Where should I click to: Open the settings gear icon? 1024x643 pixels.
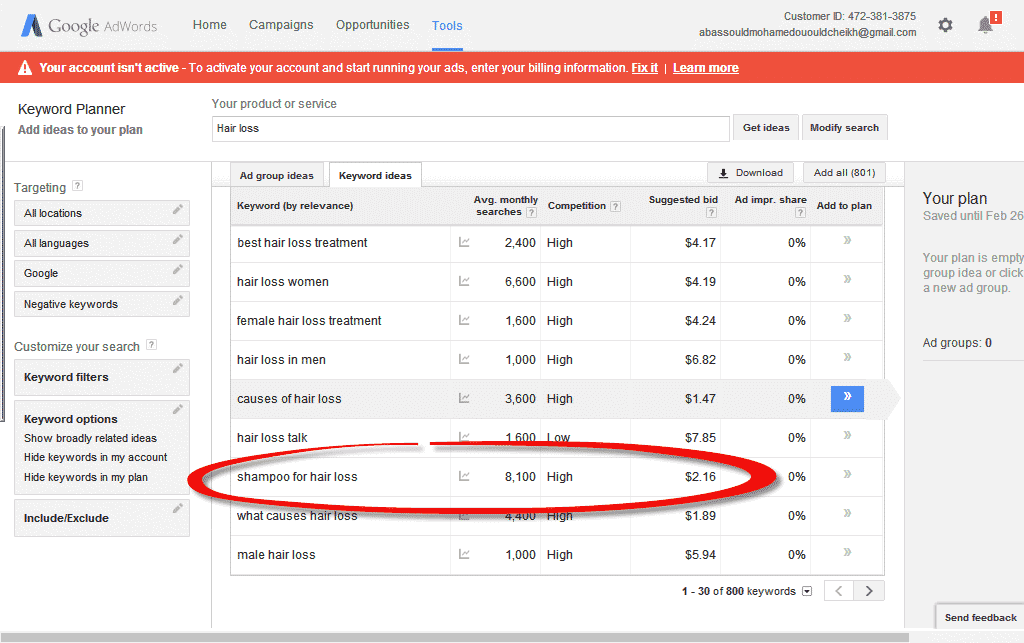[x=945, y=25]
